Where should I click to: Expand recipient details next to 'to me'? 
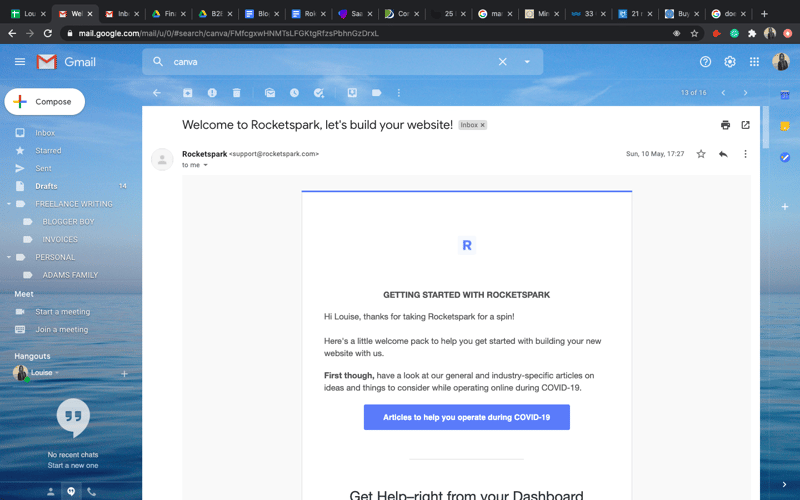(x=206, y=165)
